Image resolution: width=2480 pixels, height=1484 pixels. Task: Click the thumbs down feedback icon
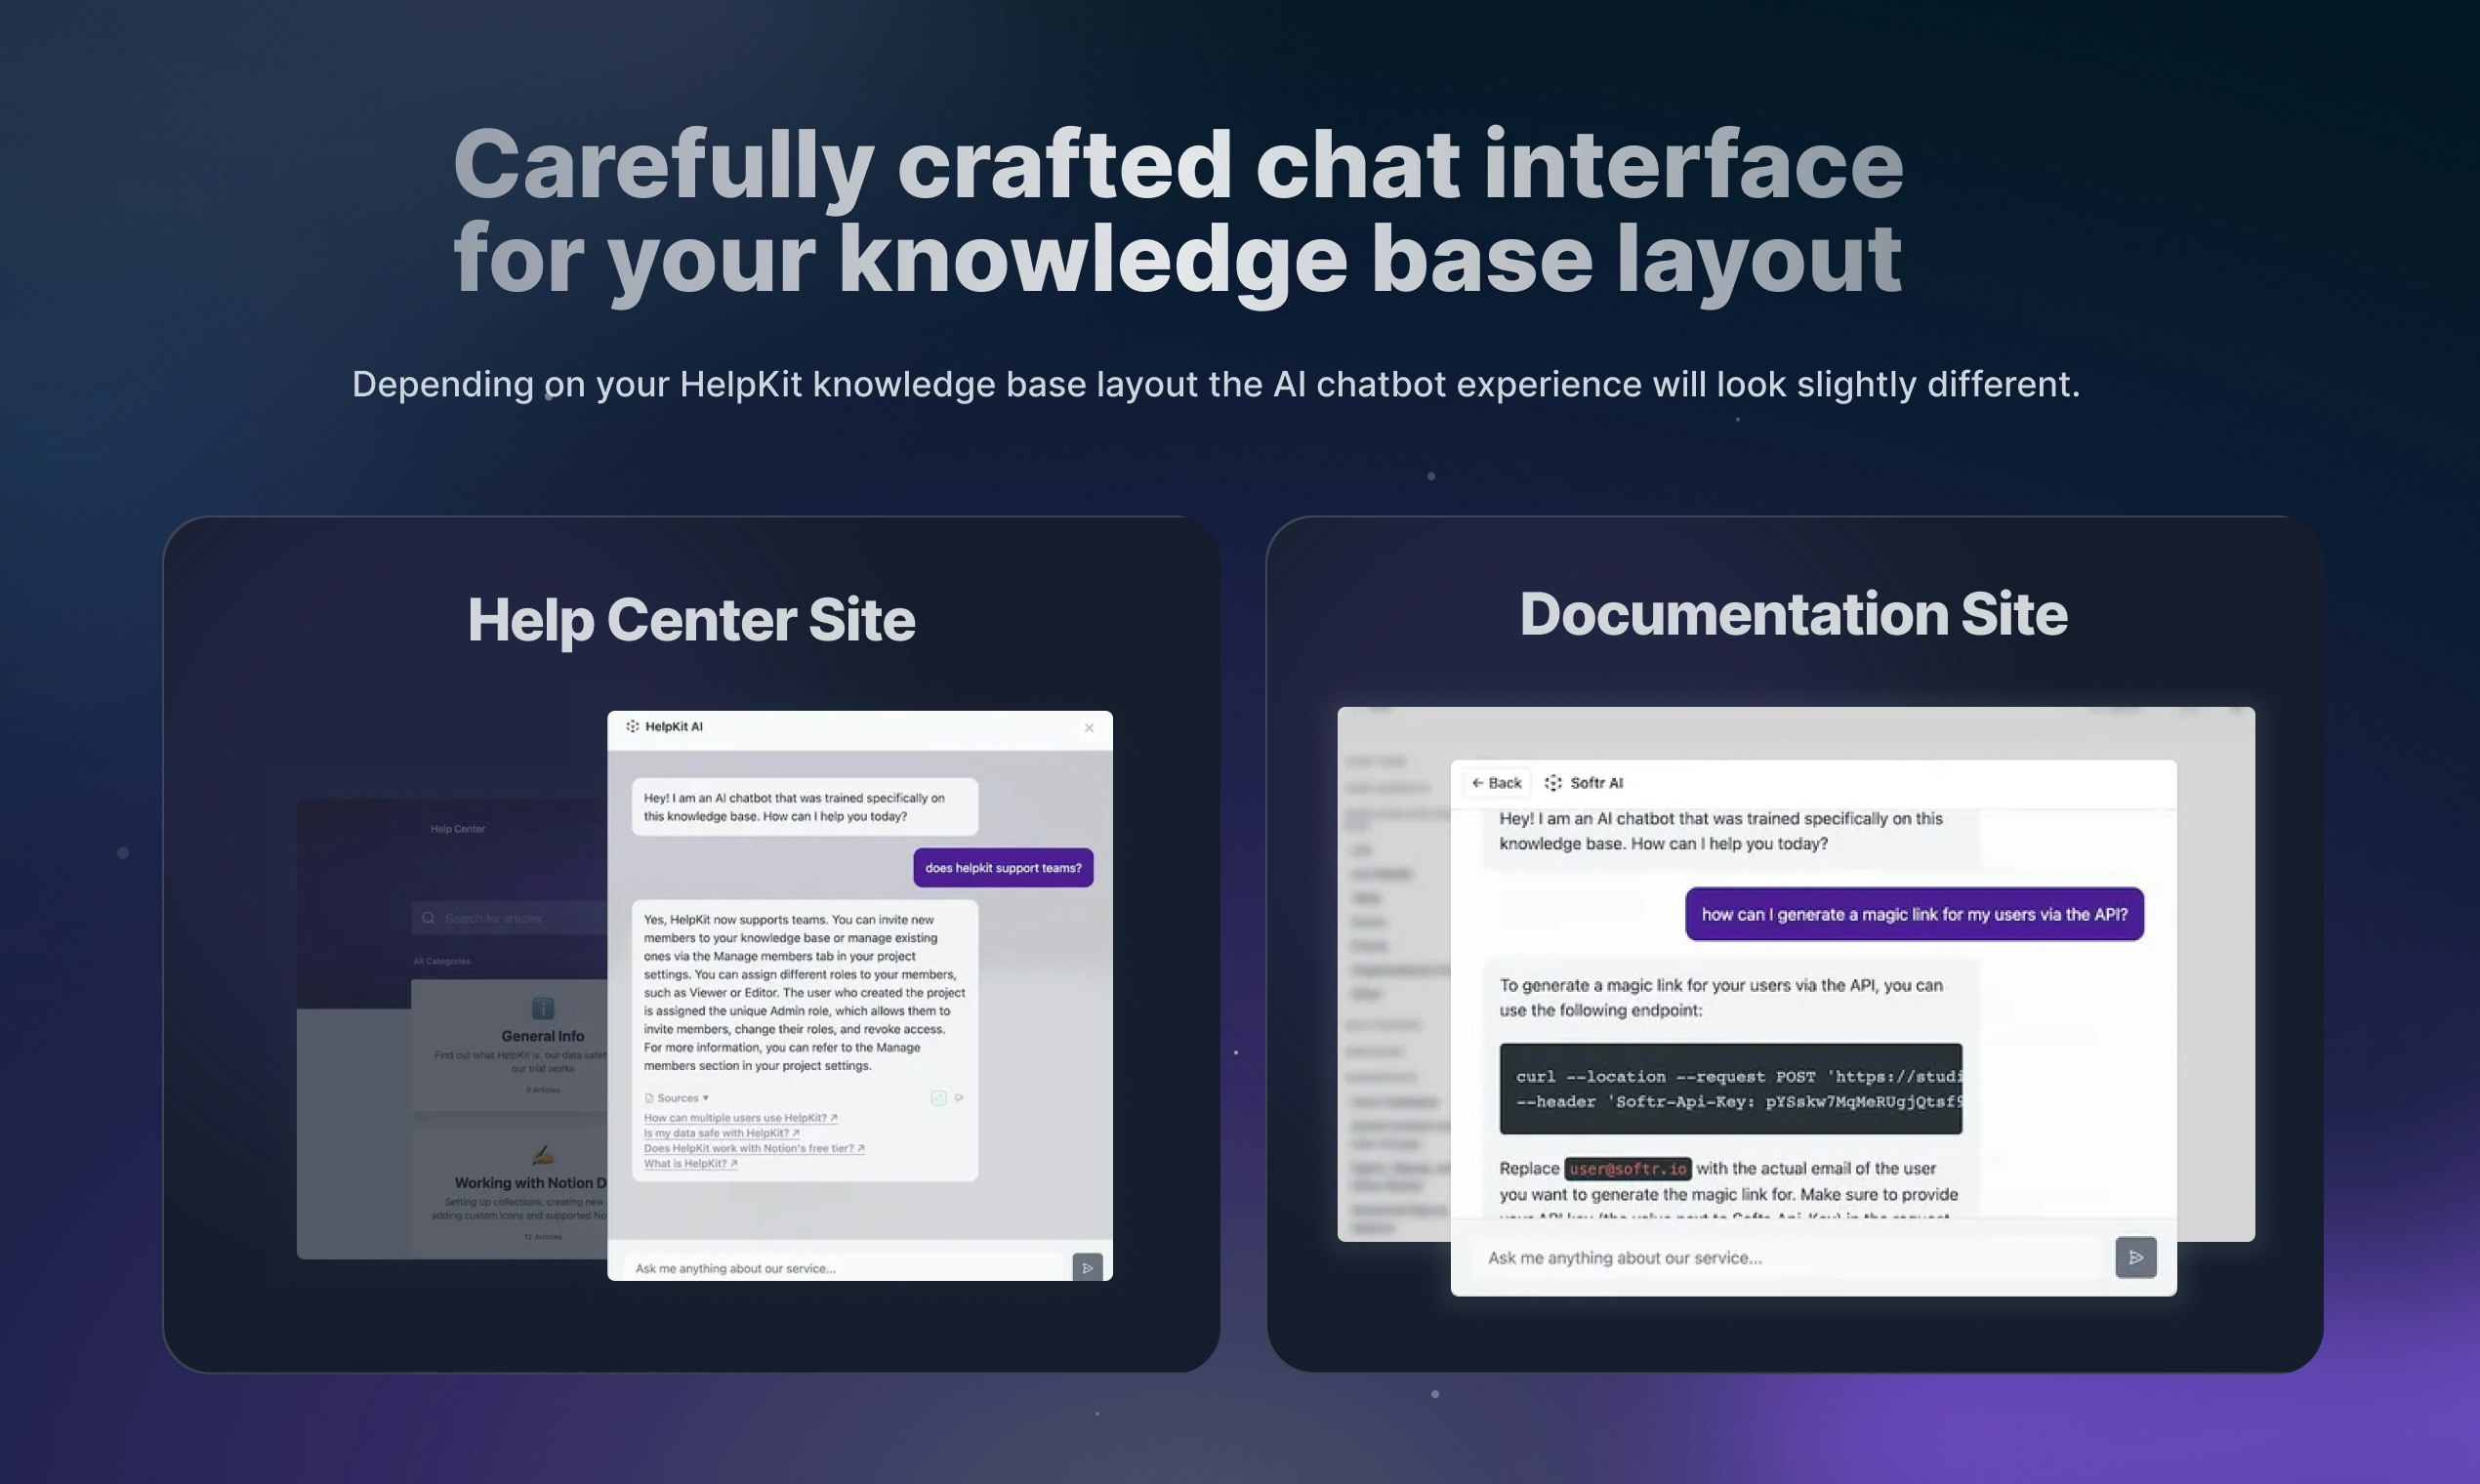[959, 1098]
